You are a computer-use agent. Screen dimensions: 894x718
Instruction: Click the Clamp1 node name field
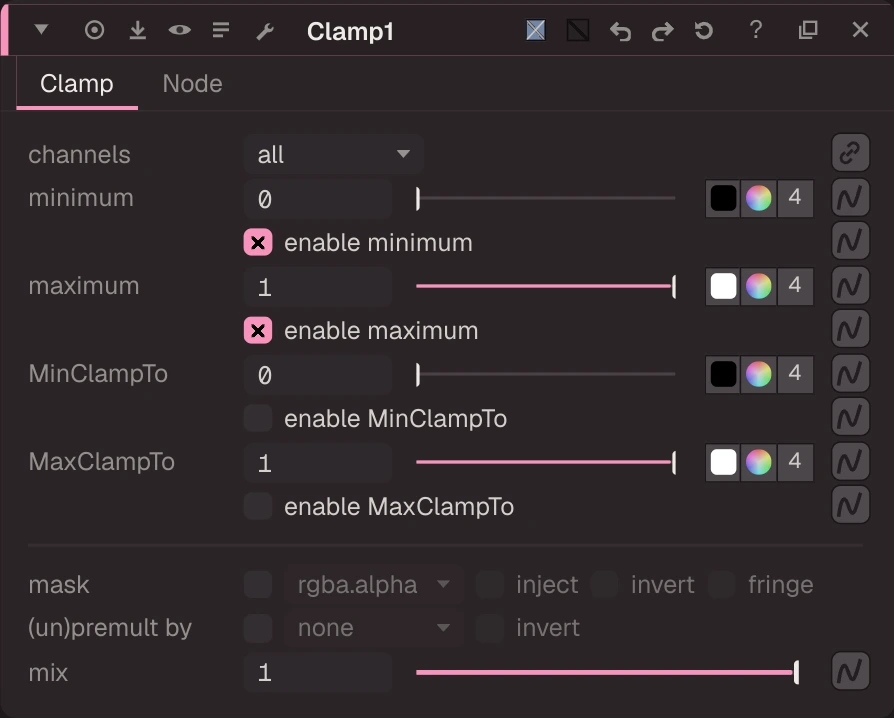(350, 31)
